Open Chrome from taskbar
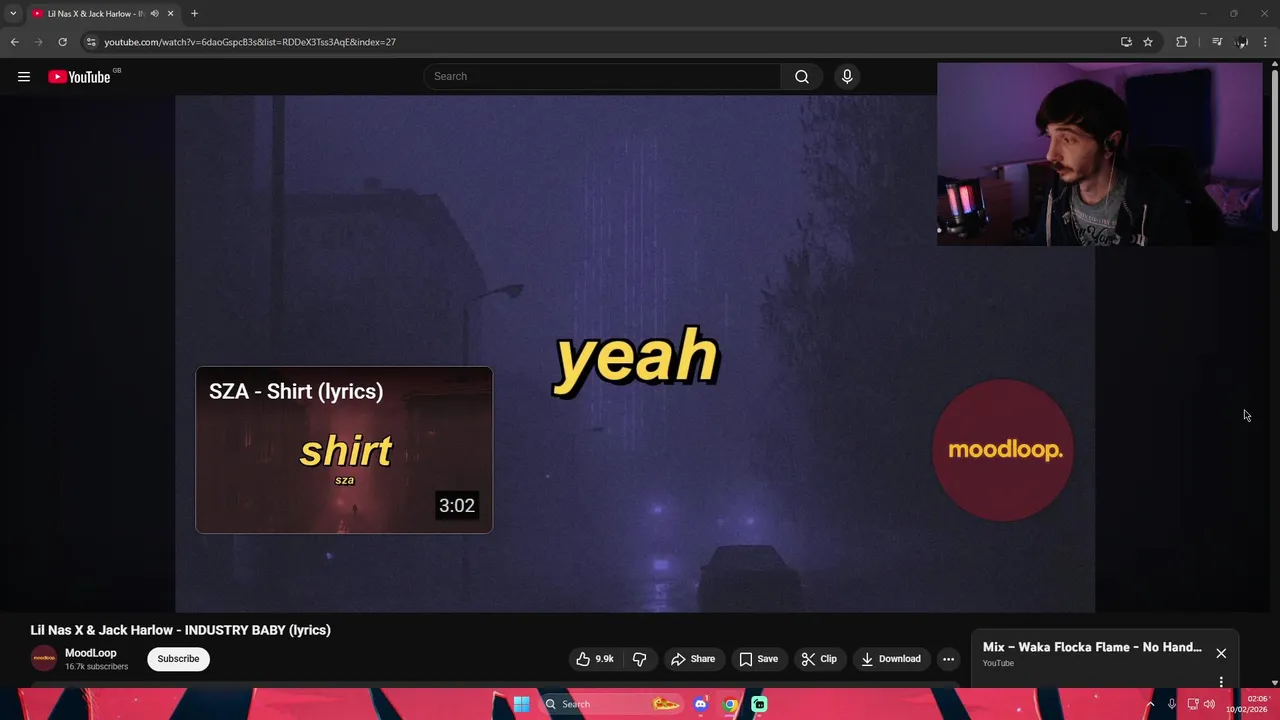The height and width of the screenshot is (720, 1280). coord(730,704)
